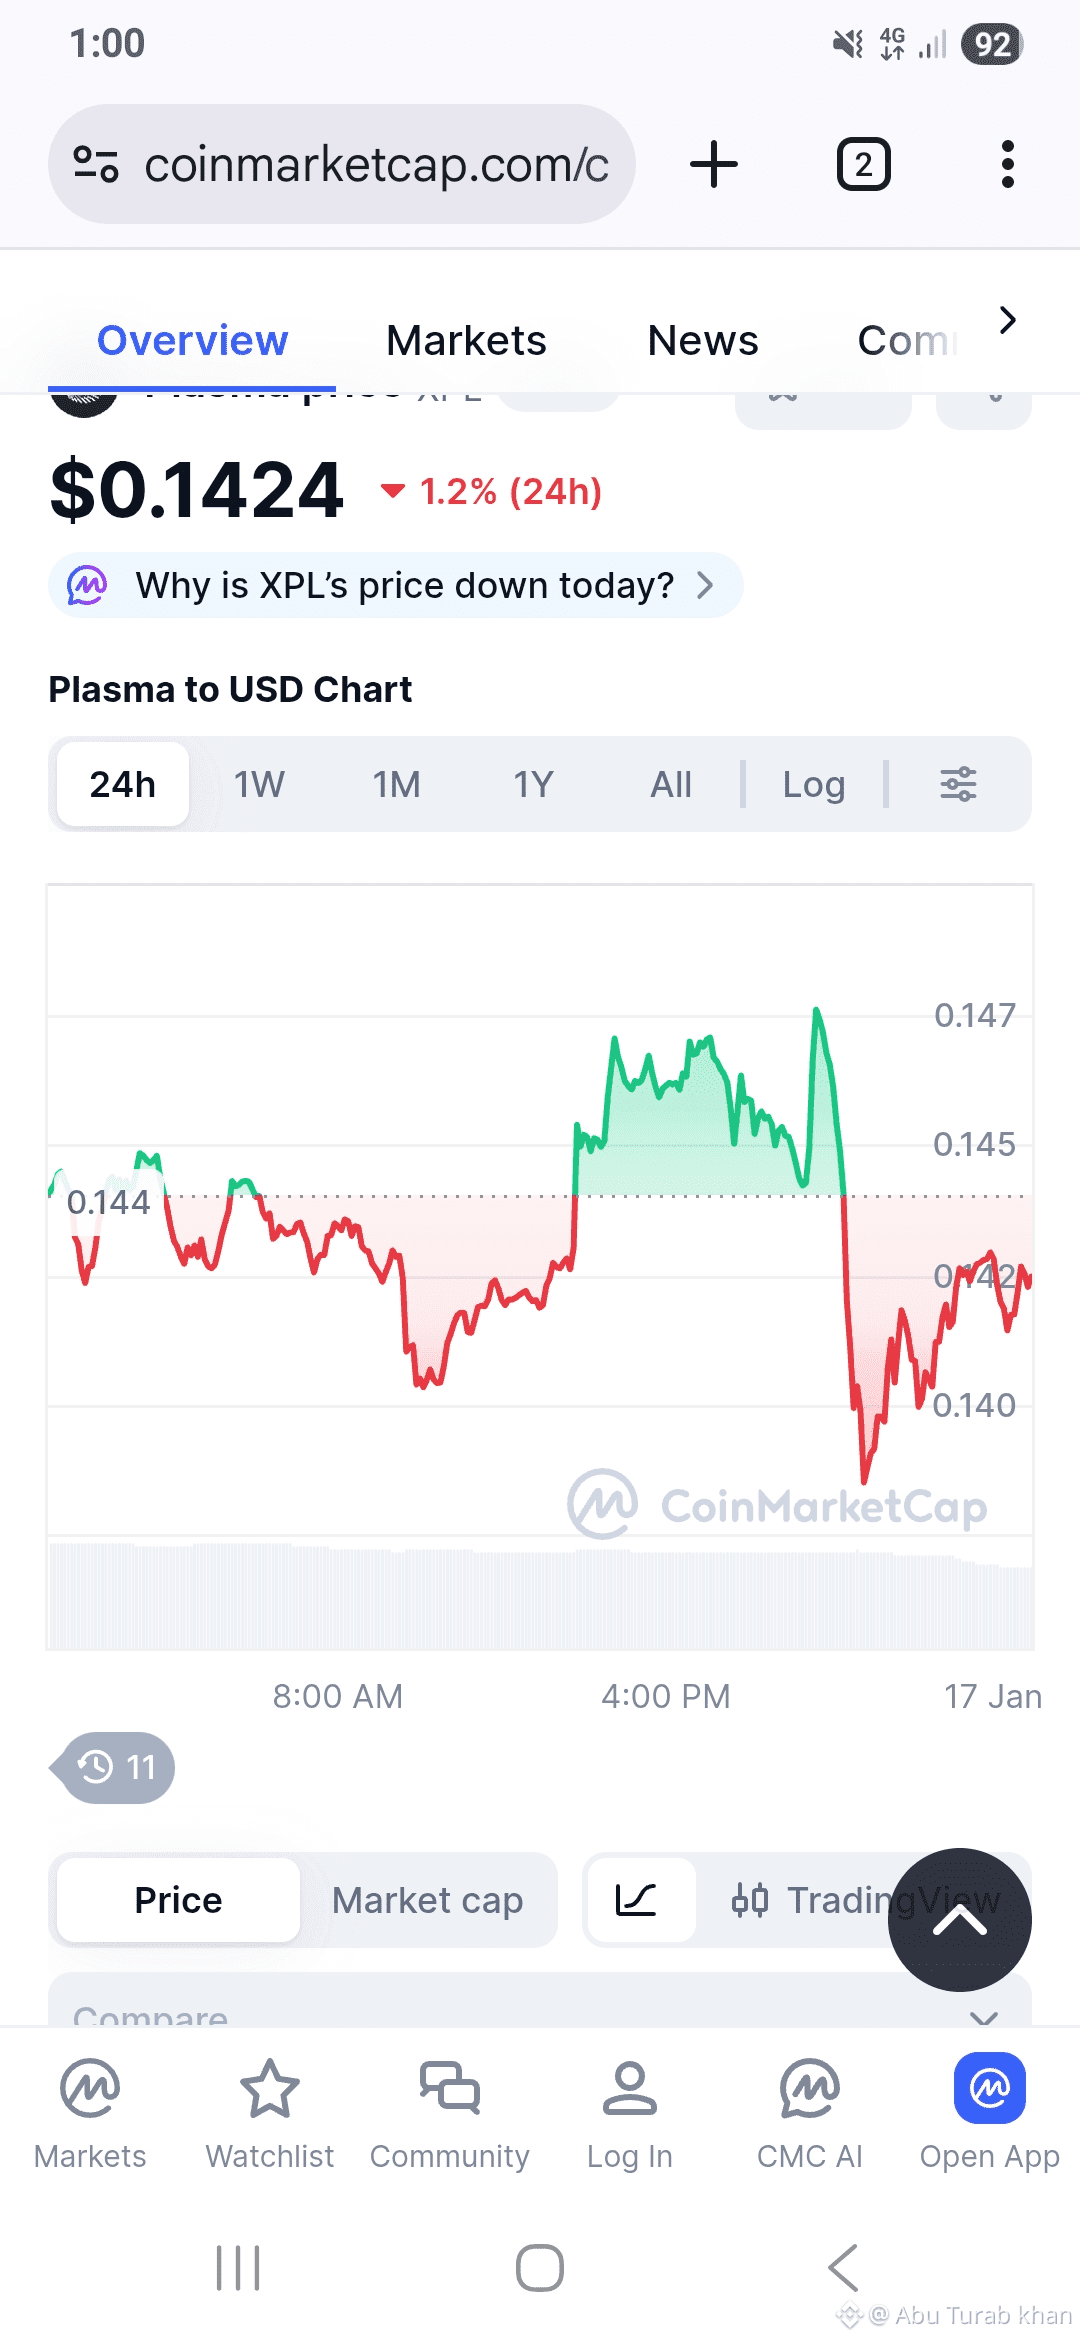Switch chart range to 1W
The image size is (1080, 2340).
(x=259, y=784)
